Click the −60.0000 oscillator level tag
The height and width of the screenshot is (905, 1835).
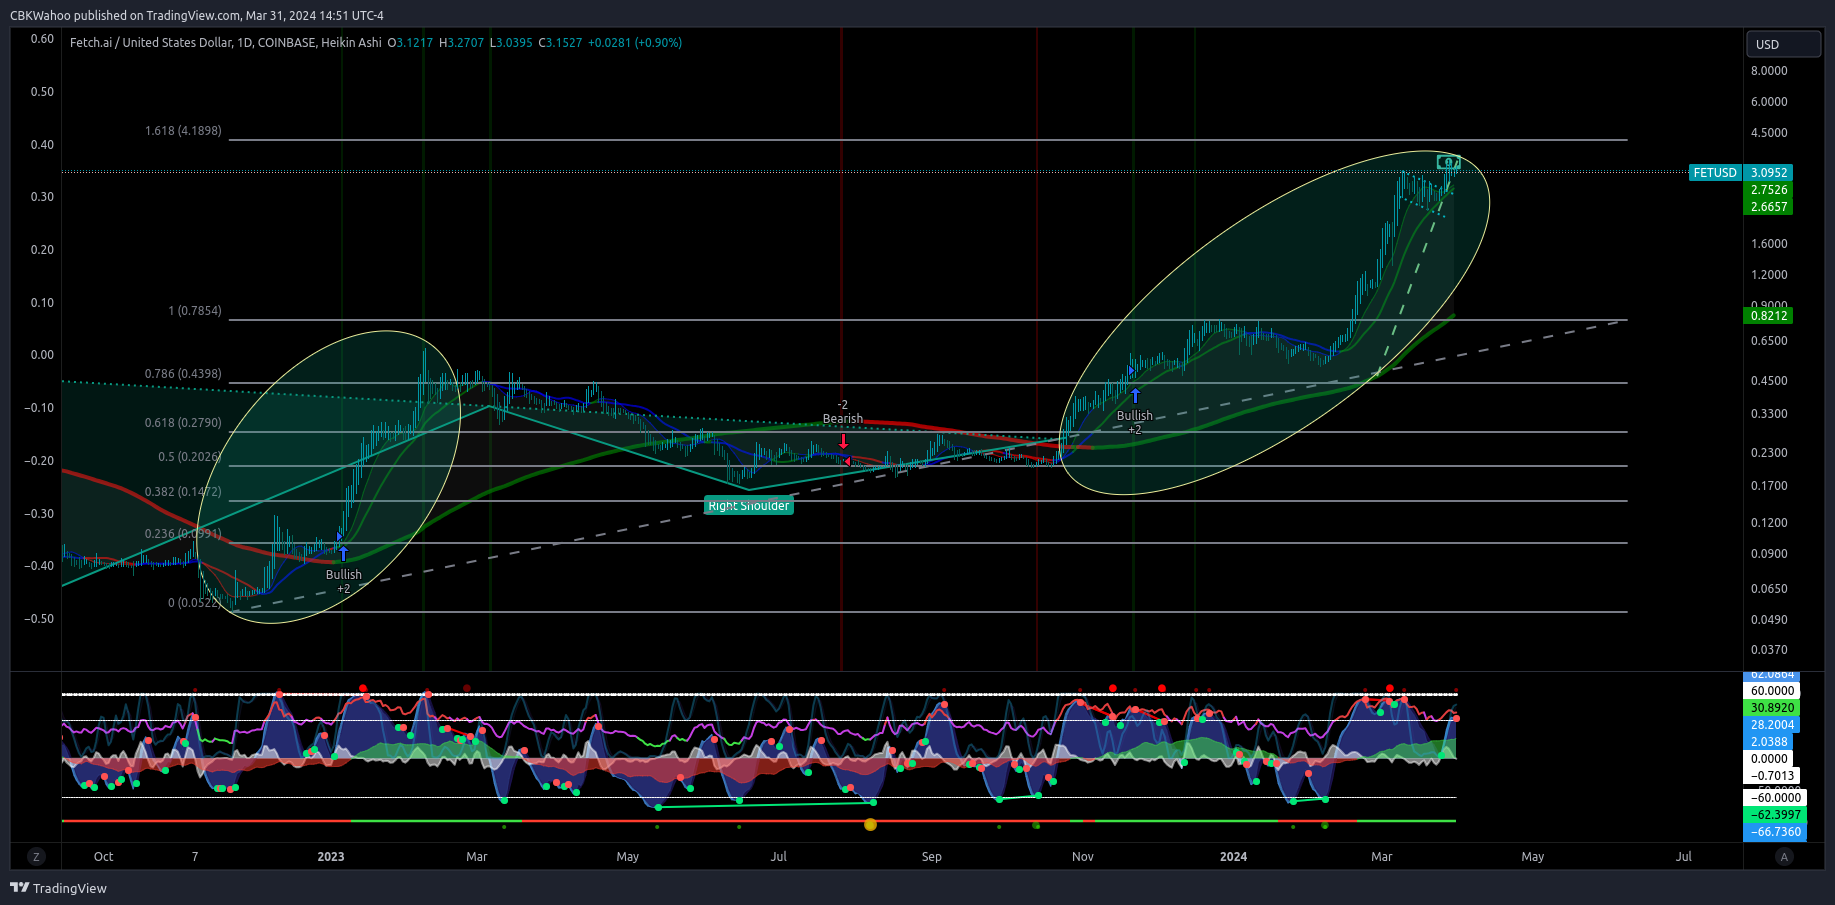click(1775, 798)
